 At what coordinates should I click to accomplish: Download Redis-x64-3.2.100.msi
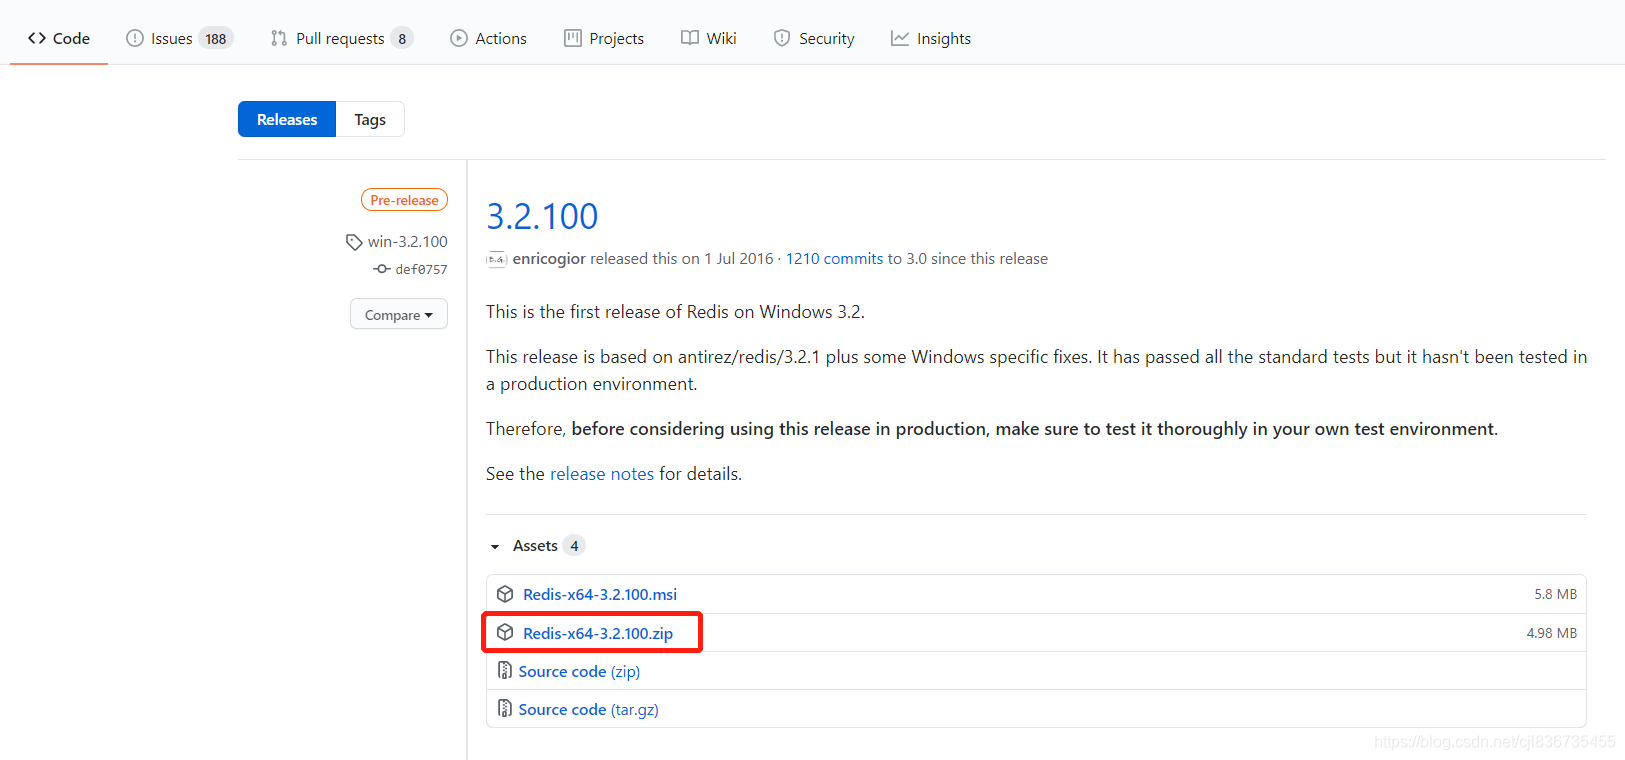(x=600, y=594)
